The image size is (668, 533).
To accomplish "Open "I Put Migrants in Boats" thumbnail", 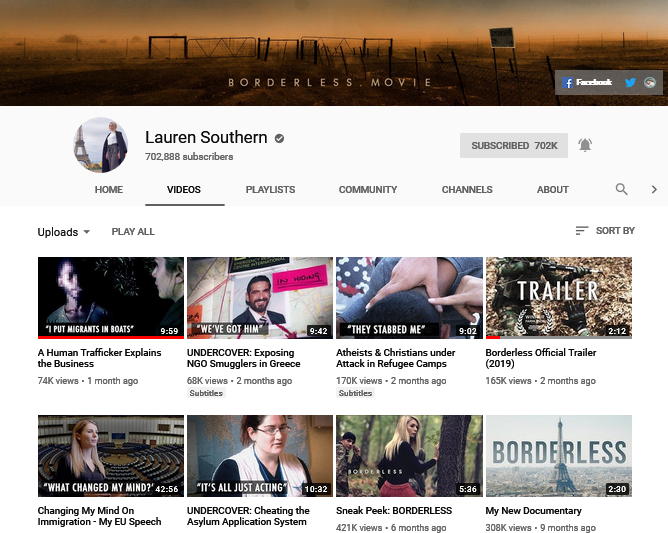I will [111, 298].
